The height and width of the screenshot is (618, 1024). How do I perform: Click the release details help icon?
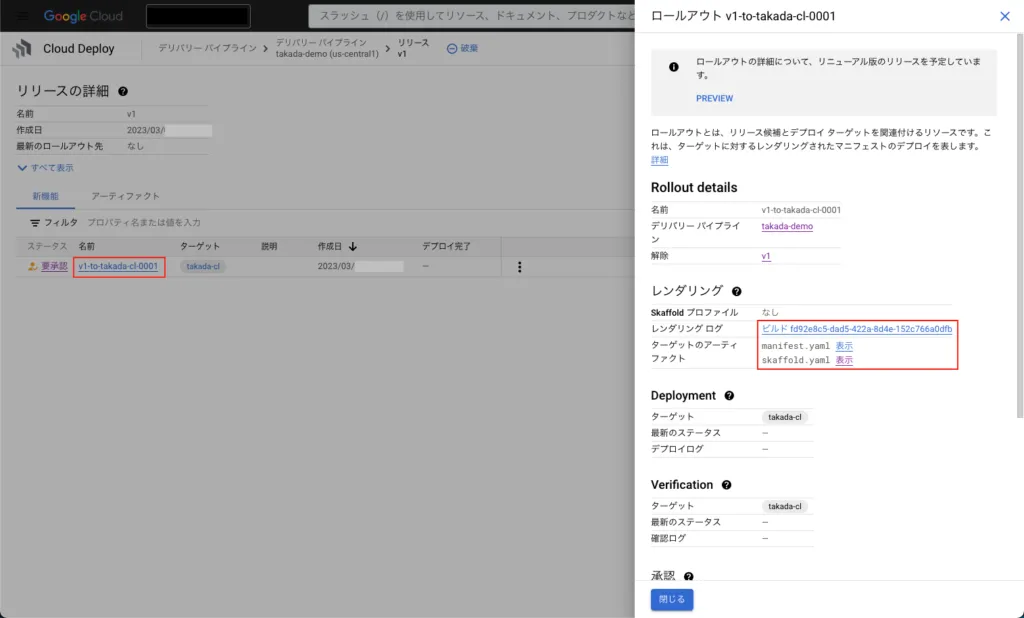pos(123,91)
